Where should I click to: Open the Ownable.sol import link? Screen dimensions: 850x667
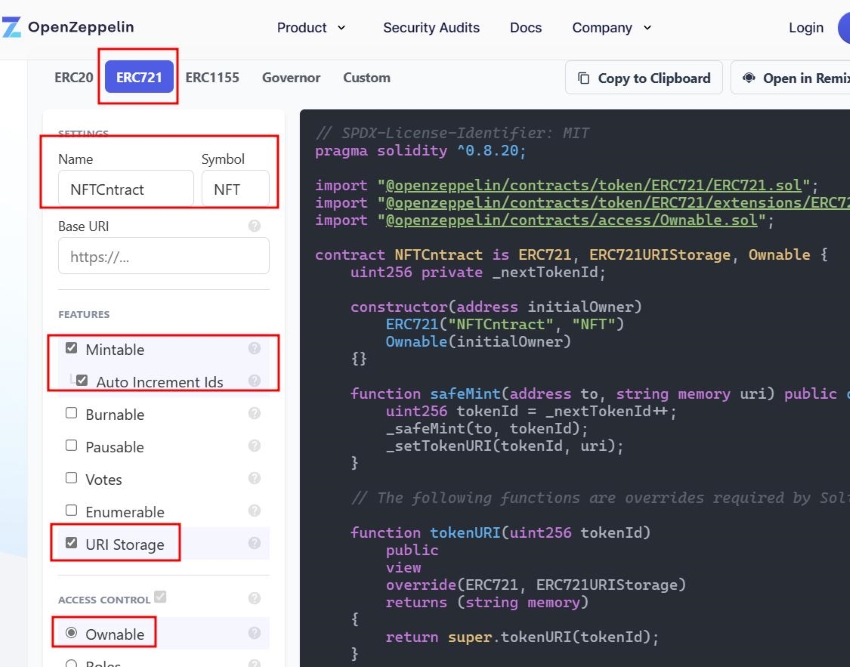tap(571, 220)
